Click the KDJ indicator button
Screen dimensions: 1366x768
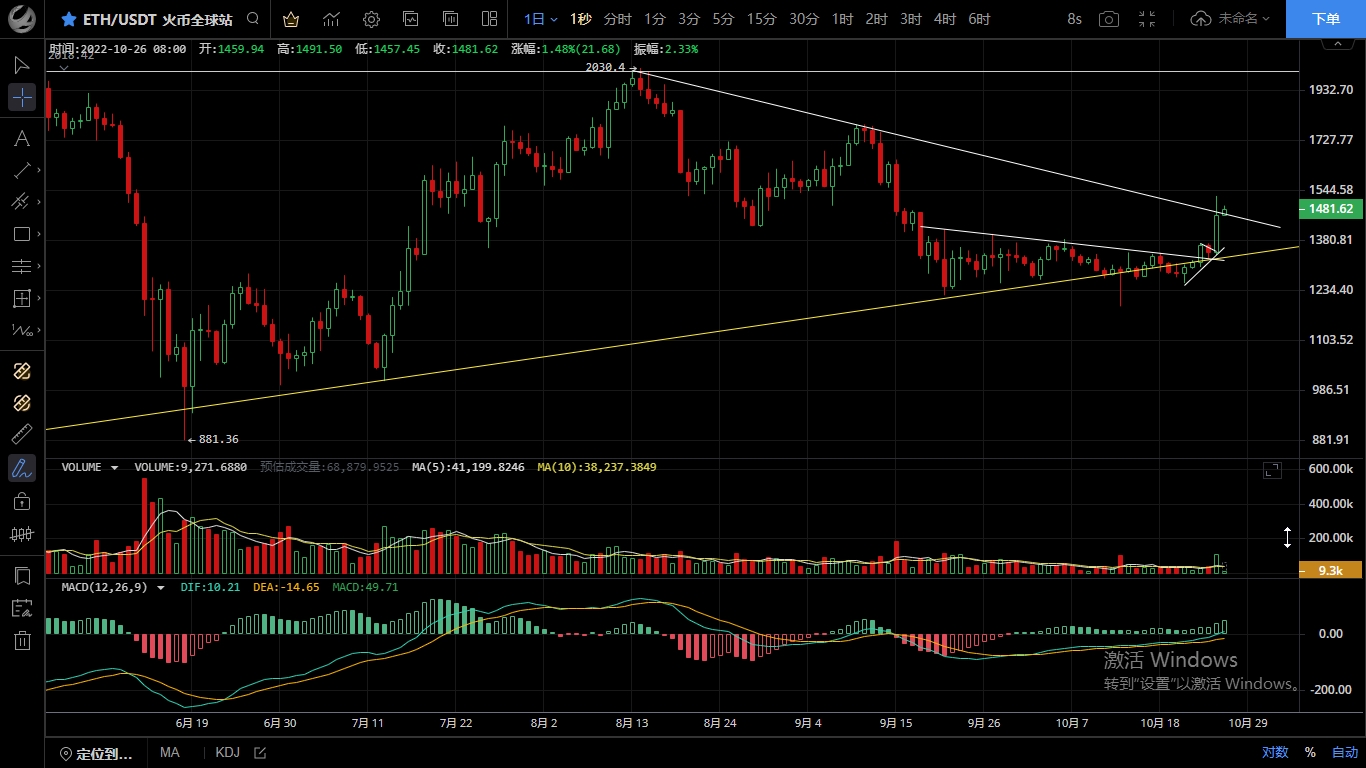(227, 752)
